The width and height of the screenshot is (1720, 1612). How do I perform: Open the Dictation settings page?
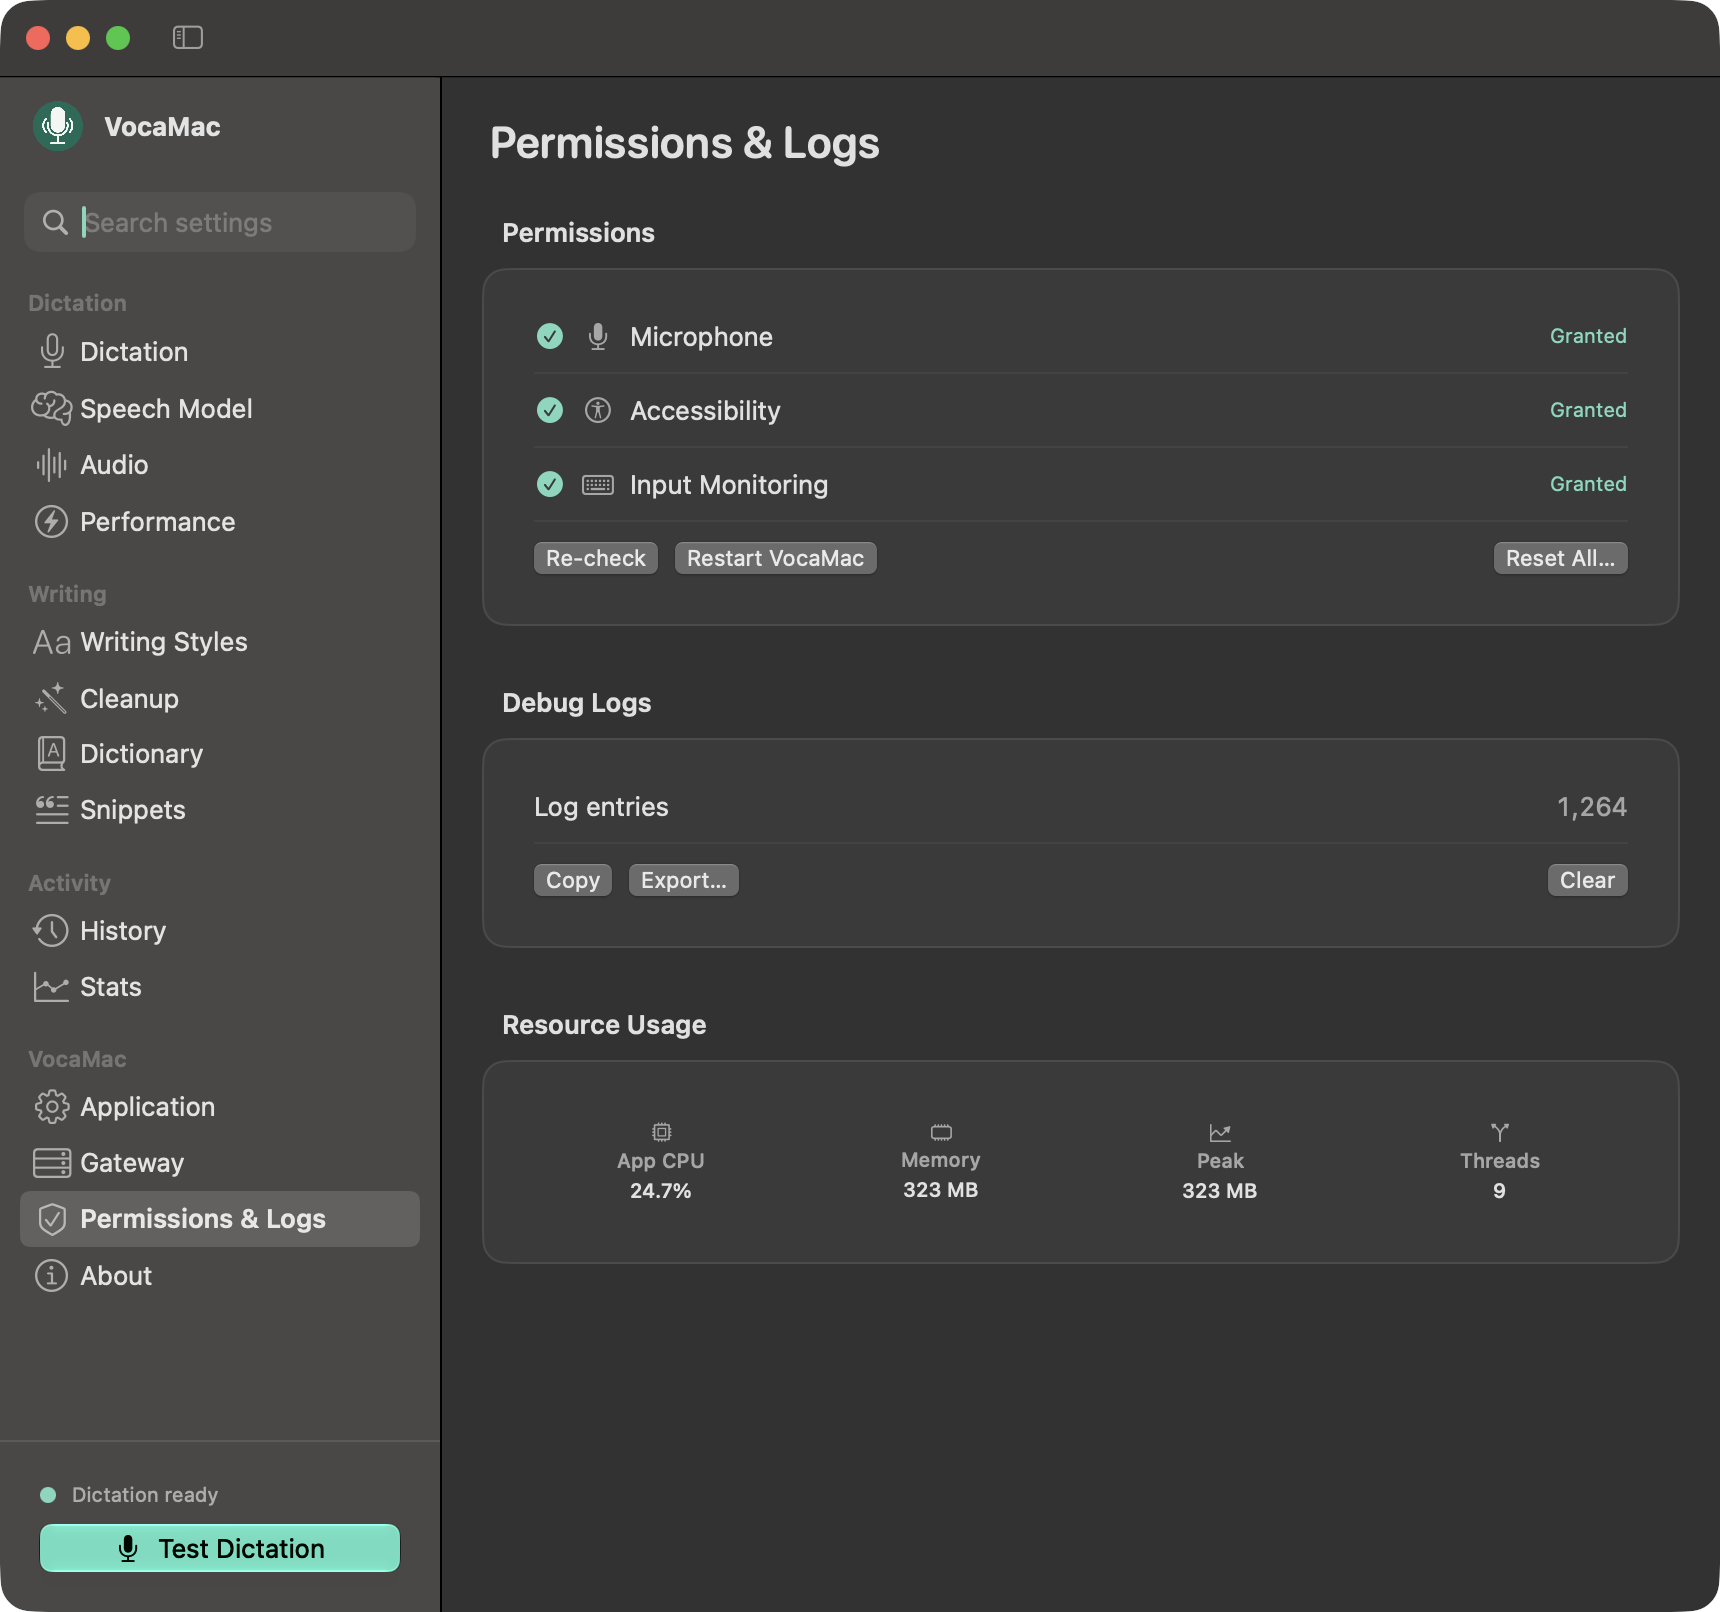220,352
